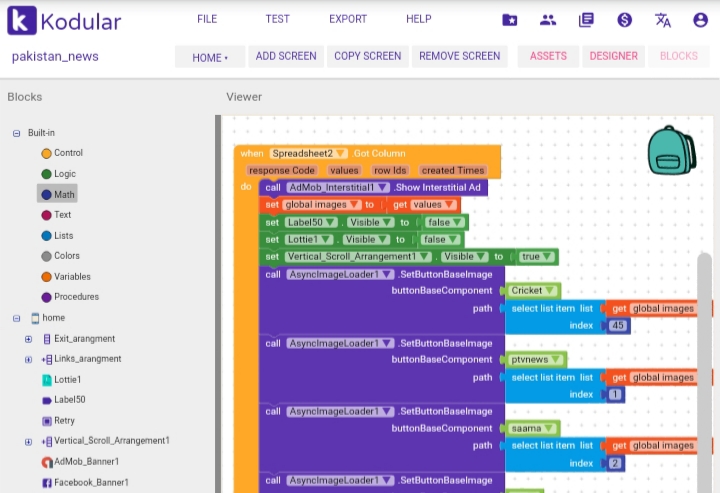Collapse the Built-in tree section

(x=17, y=133)
